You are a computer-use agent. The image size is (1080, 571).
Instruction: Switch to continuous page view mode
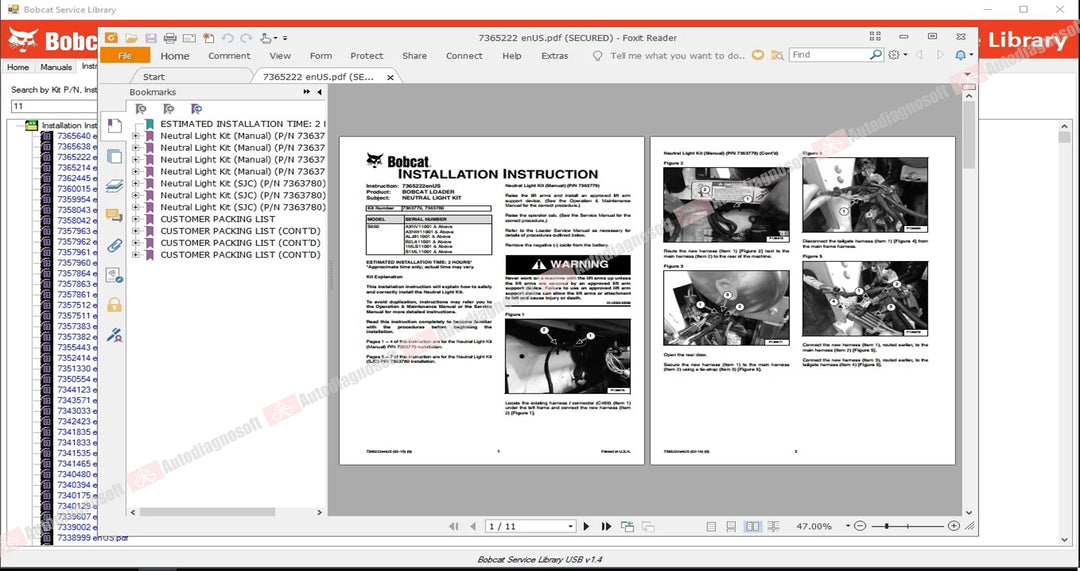click(731, 526)
